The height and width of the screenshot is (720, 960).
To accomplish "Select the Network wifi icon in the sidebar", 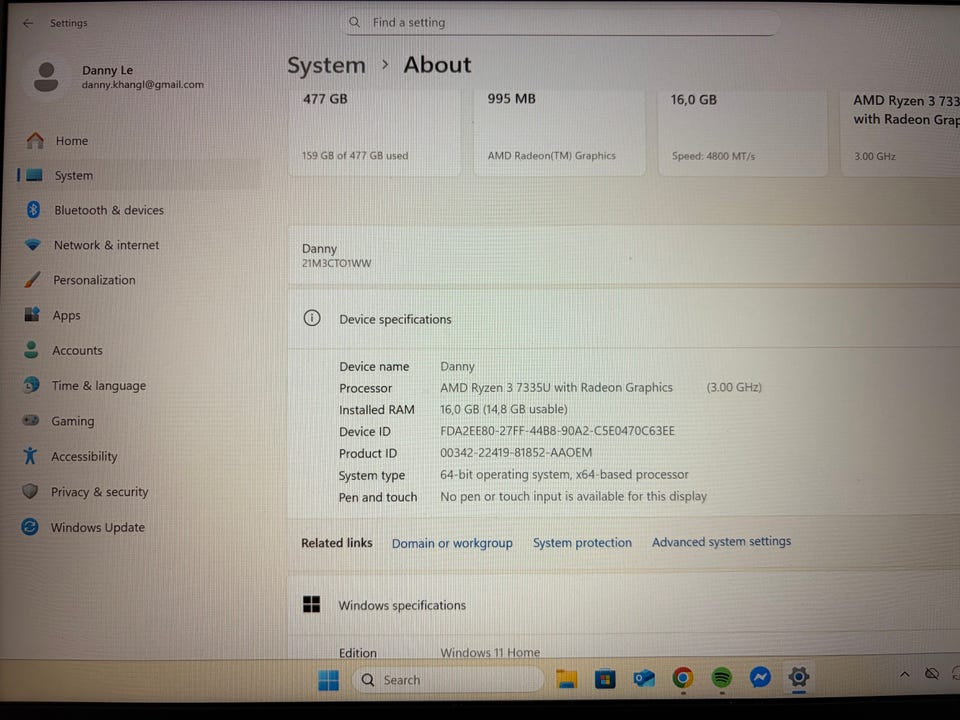I will (x=32, y=245).
